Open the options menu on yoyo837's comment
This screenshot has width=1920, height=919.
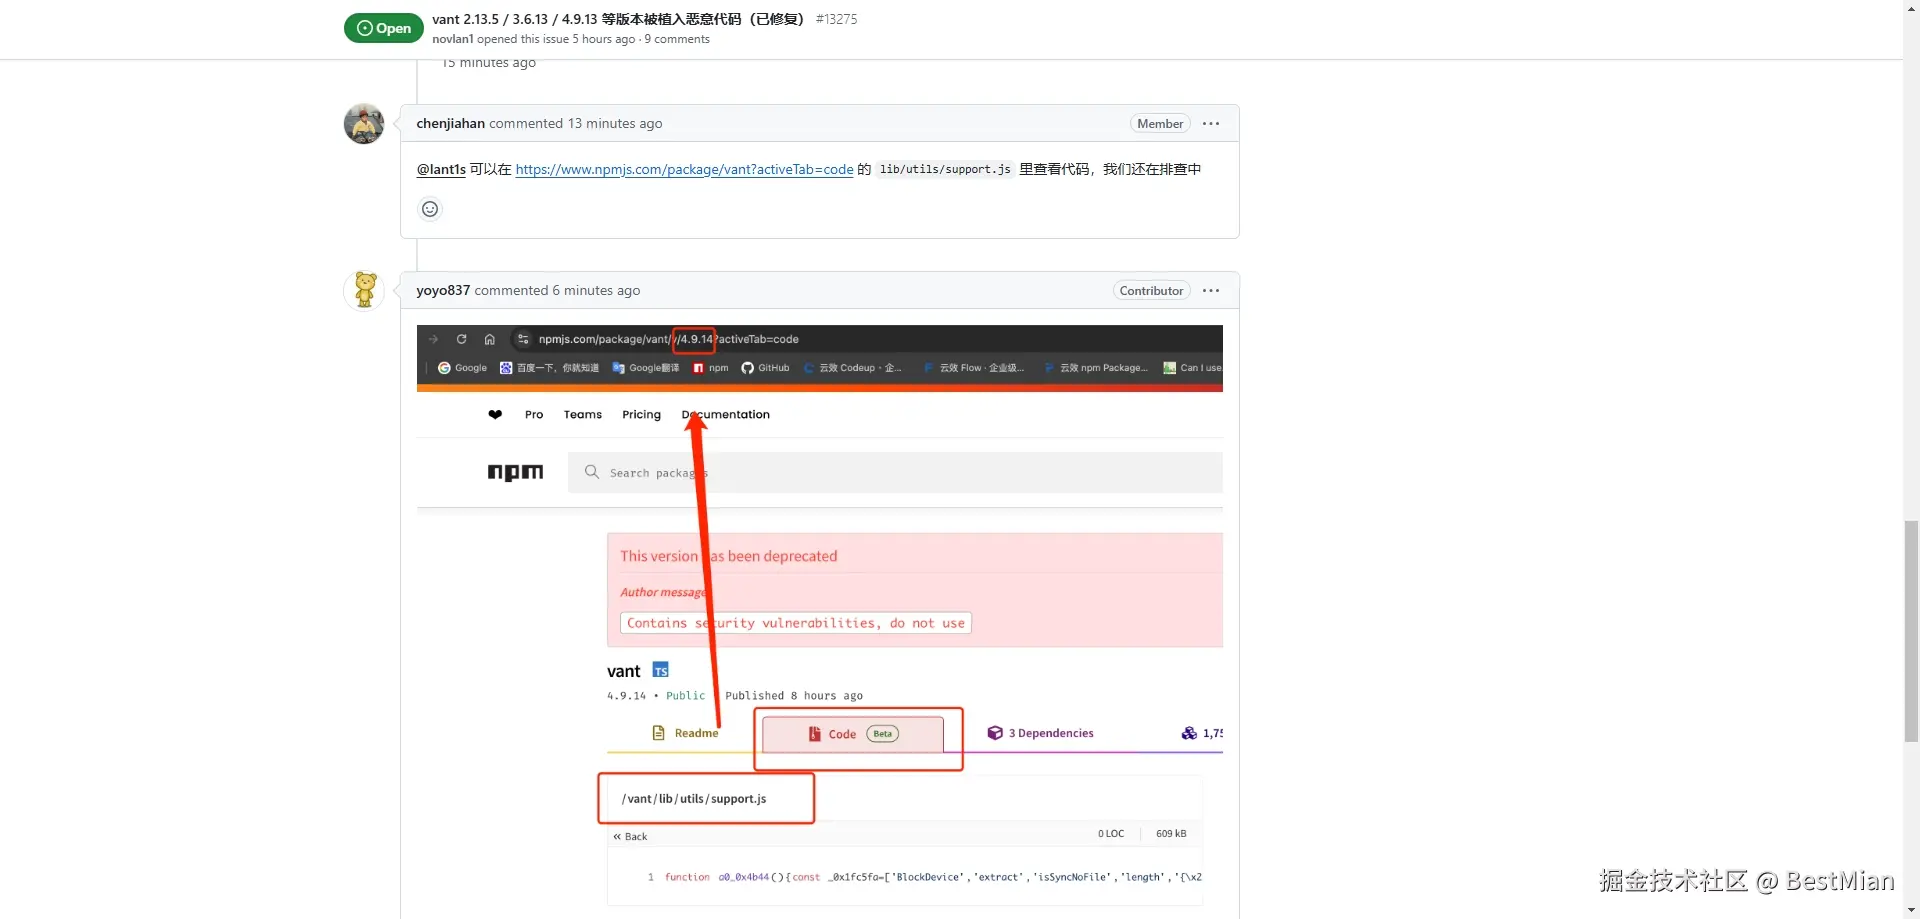[1211, 290]
